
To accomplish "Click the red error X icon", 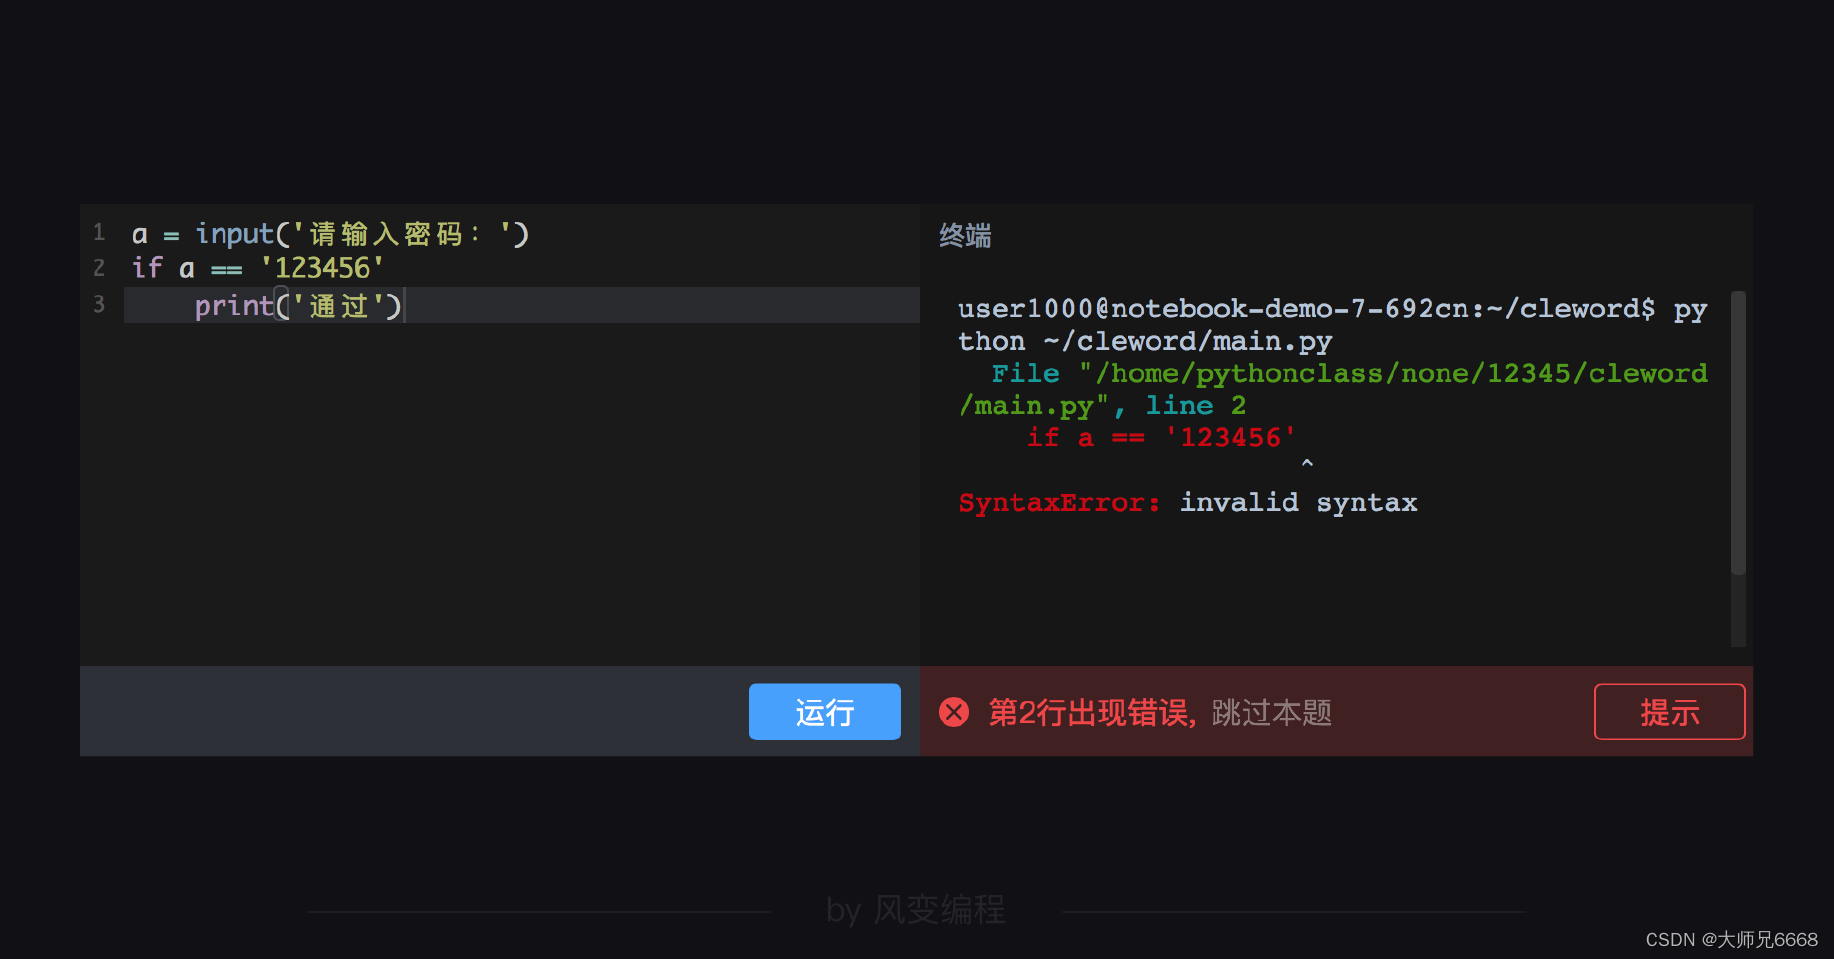I will point(954,712).
